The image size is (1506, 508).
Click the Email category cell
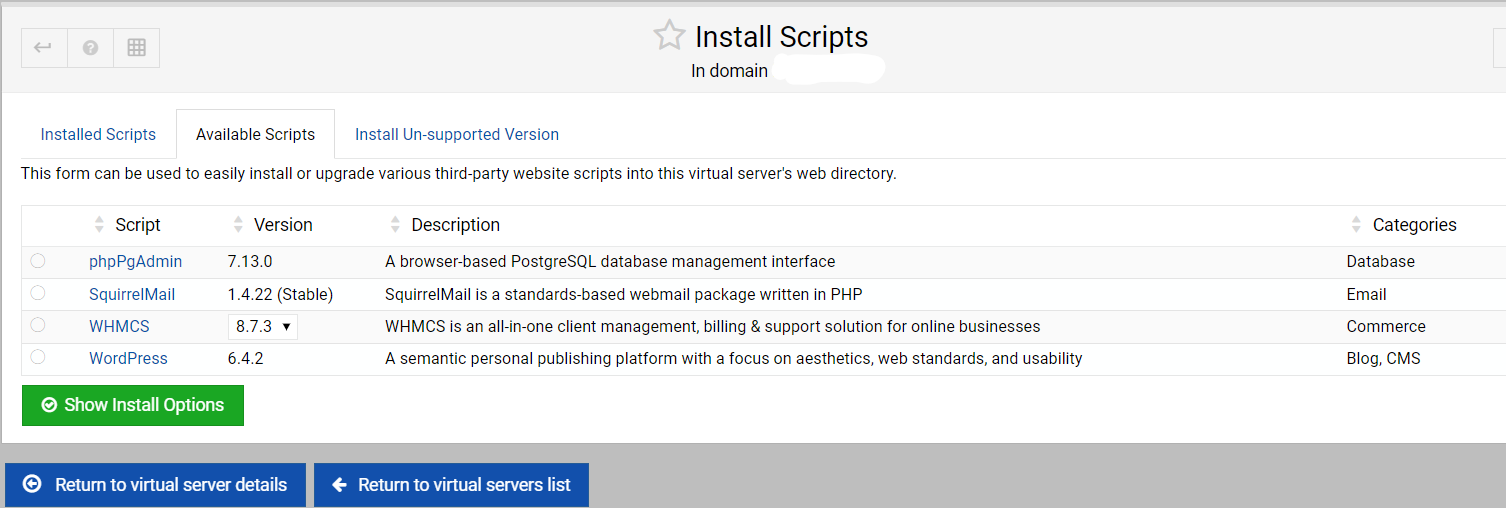click(x=1366, y=294)
